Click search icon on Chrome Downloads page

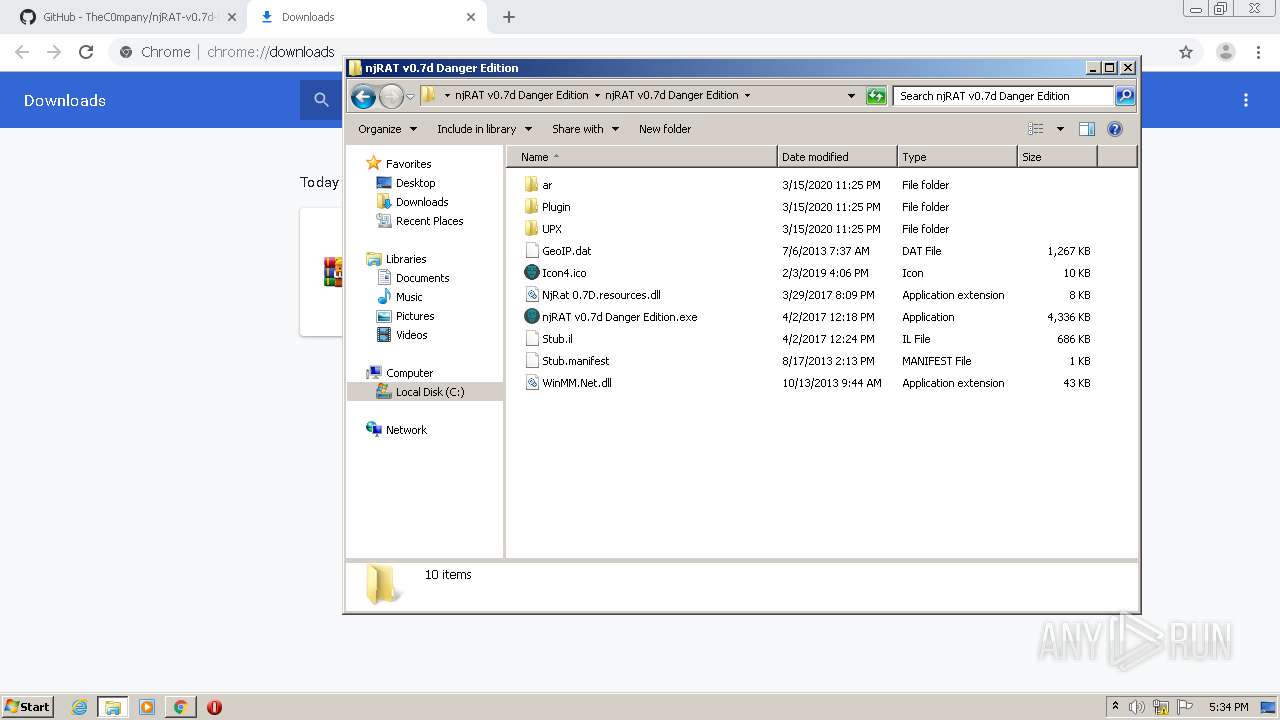pyautogui.click(x=321, y=100)
